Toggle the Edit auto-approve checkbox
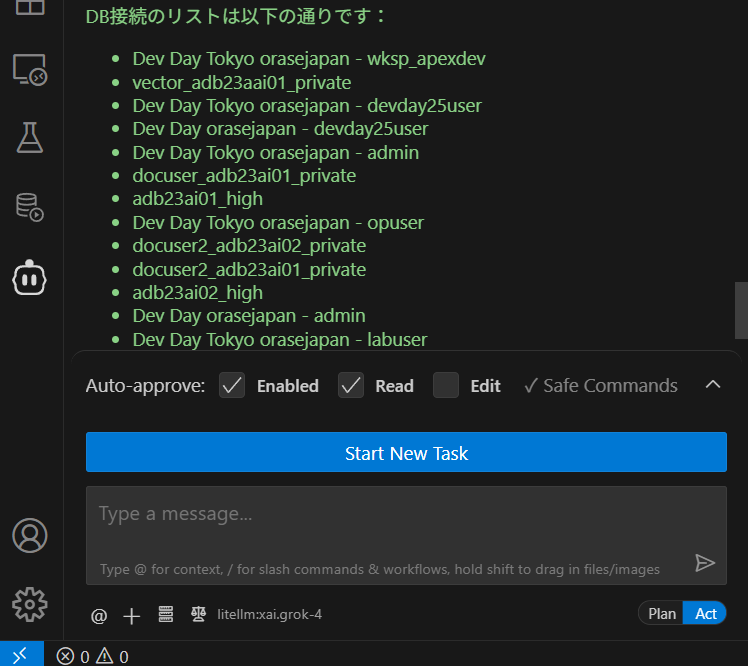This screenshot has height=666, width=748. (x=446, y=385)
